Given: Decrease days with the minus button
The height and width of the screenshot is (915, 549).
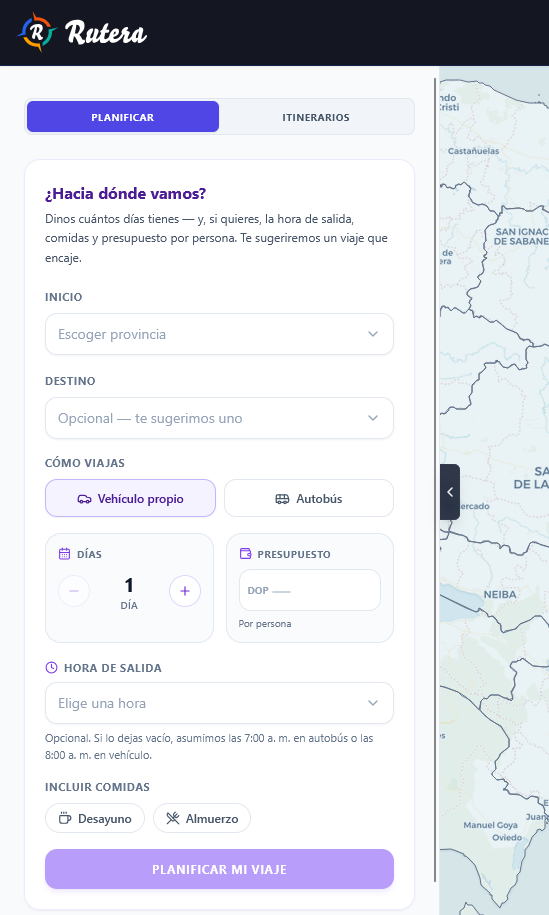Looking at the screenshot, I should 74,591.
